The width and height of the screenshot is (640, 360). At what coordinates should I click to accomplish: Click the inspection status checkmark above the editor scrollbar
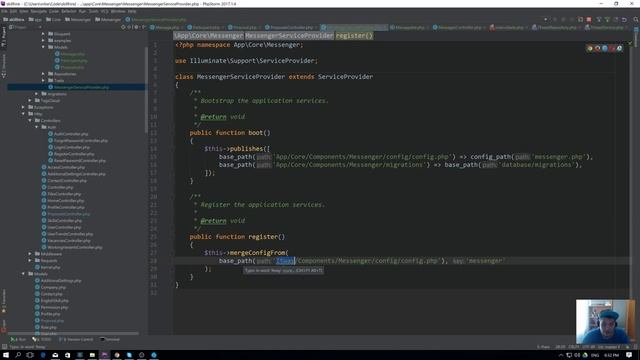click(x=630, y=42)
